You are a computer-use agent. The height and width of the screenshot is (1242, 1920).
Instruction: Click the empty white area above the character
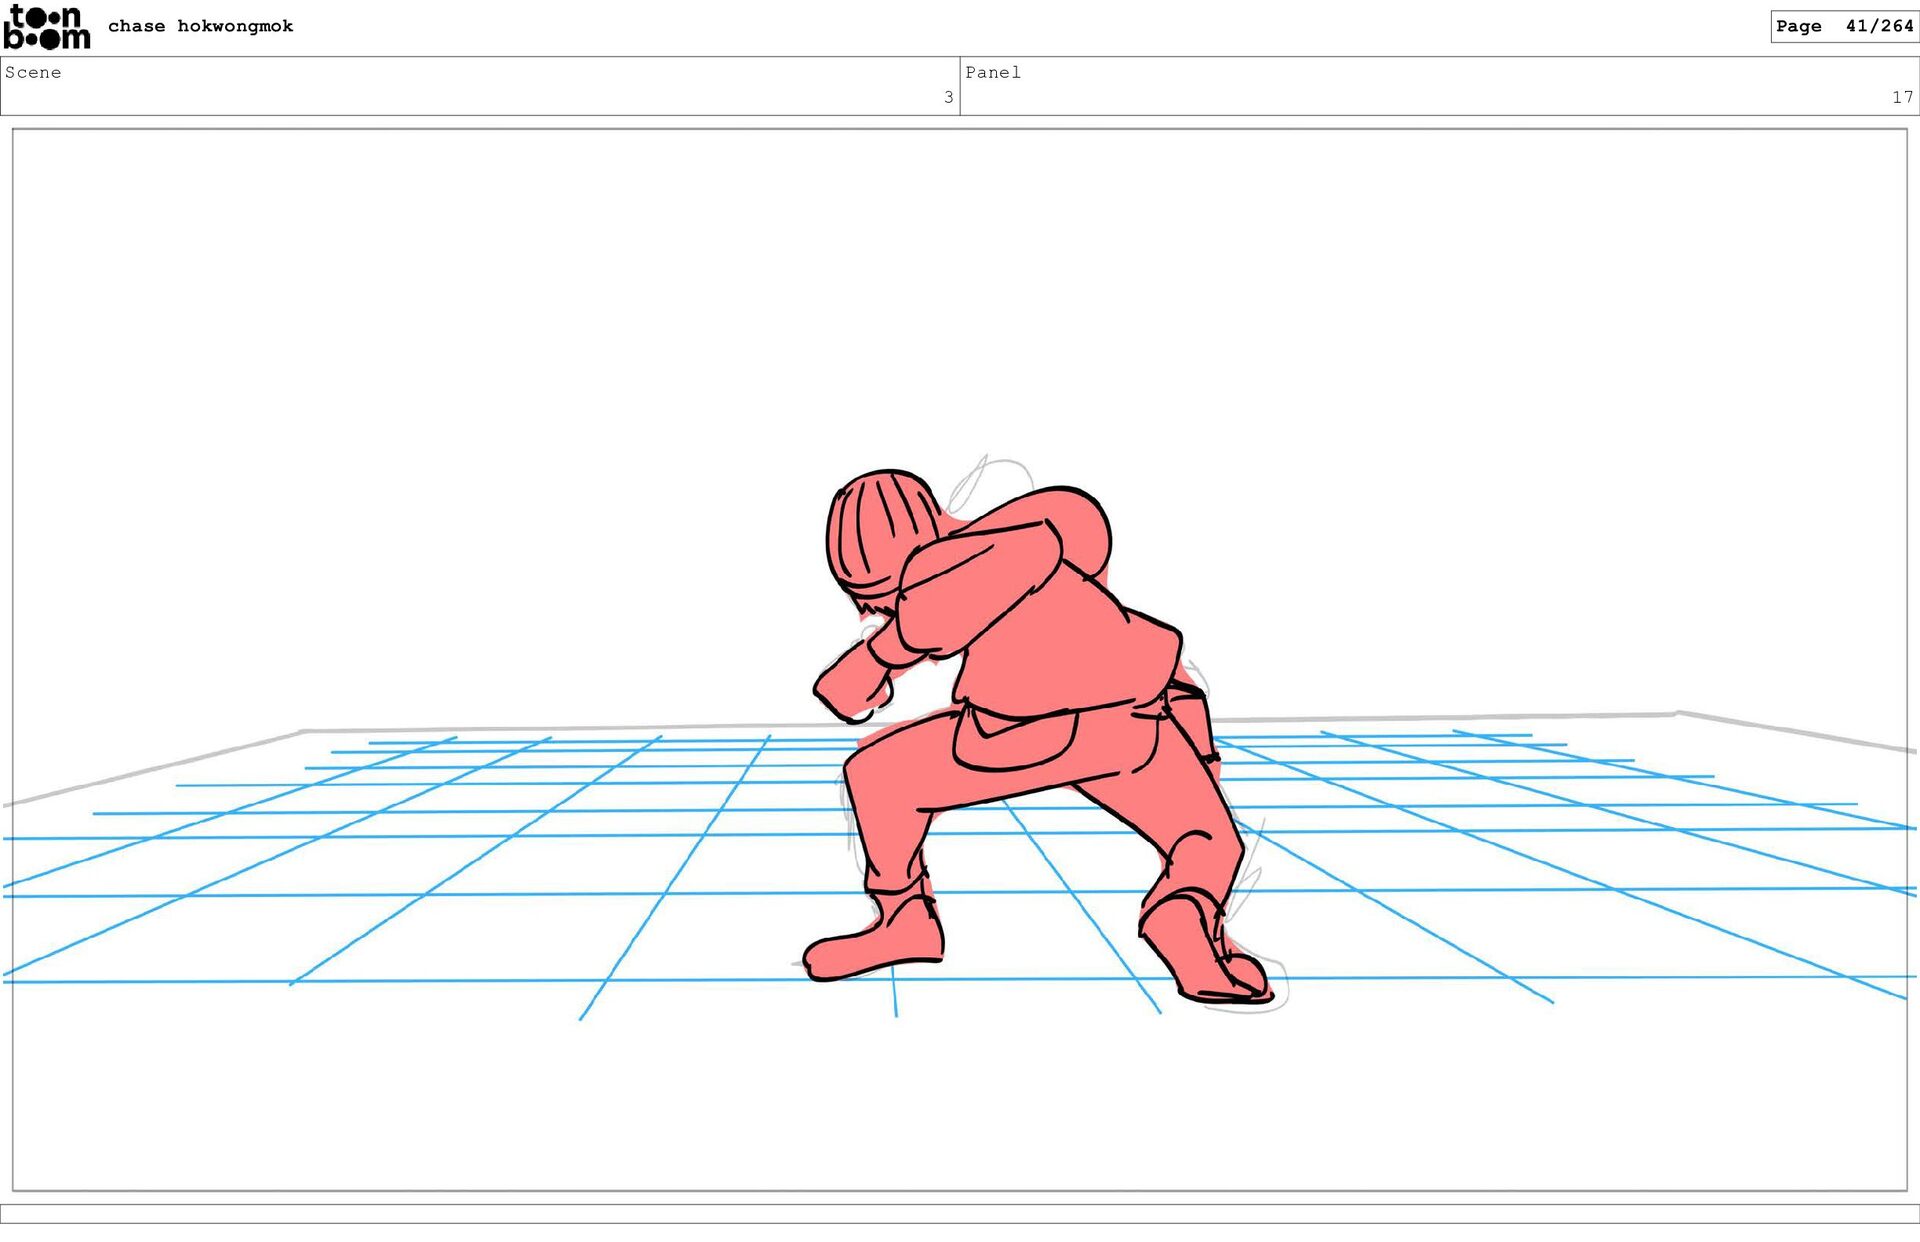click(x=960, y=300)
